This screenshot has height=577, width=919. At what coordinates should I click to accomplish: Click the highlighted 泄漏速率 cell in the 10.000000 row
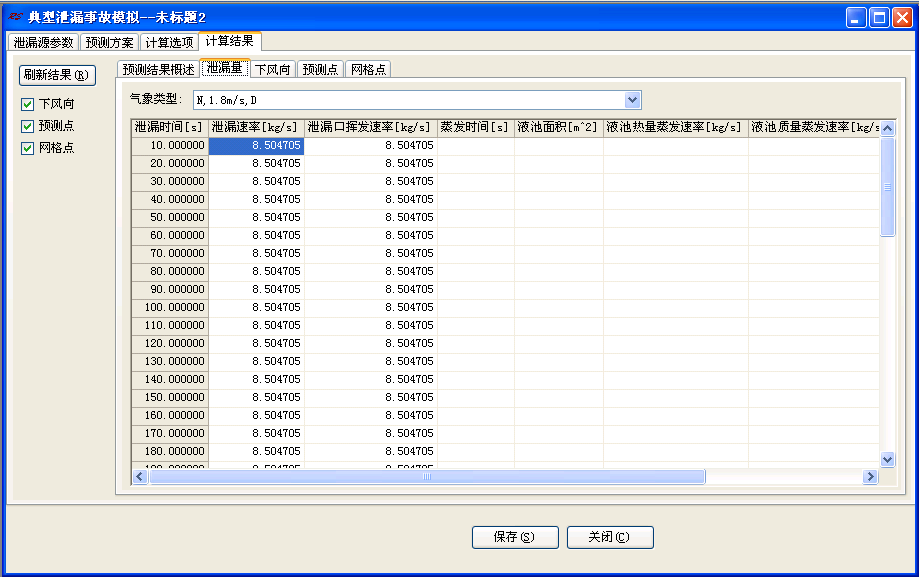pos(257,145)
